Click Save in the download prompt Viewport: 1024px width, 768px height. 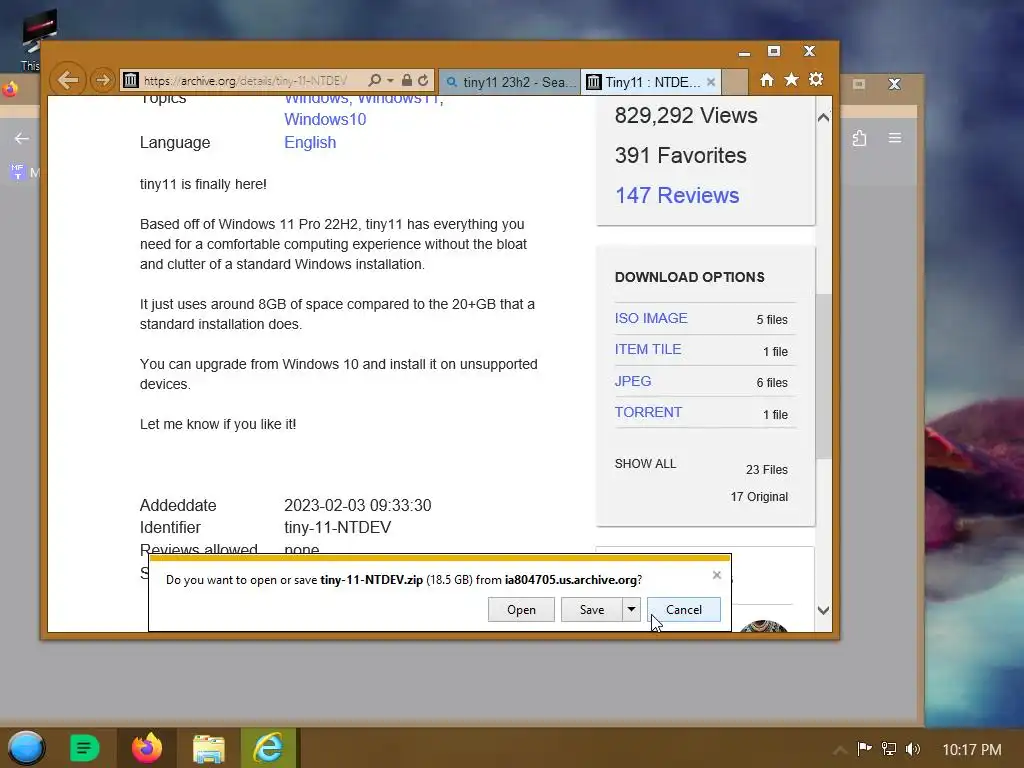[592, 609]
